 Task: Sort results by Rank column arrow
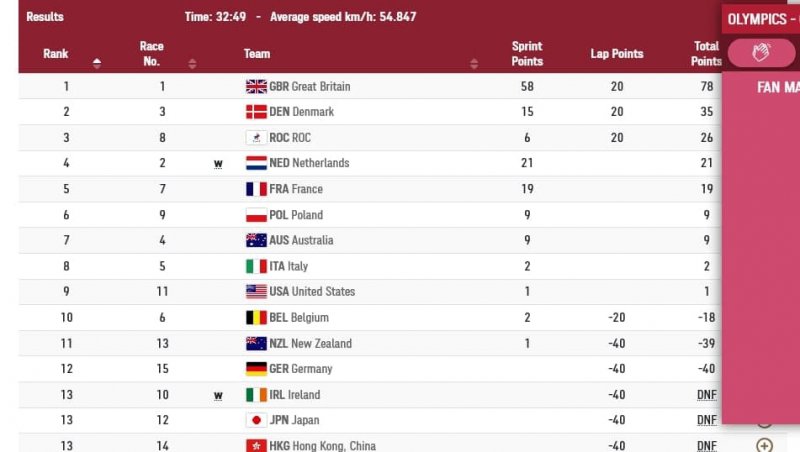[x=97, y=63]
